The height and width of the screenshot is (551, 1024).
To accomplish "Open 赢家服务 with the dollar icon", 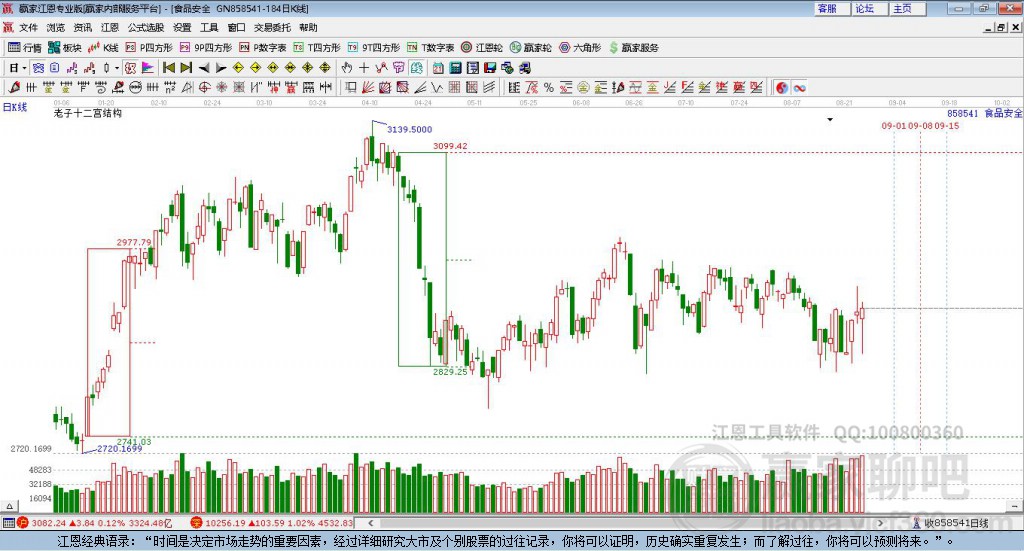I will coord(633,48).
